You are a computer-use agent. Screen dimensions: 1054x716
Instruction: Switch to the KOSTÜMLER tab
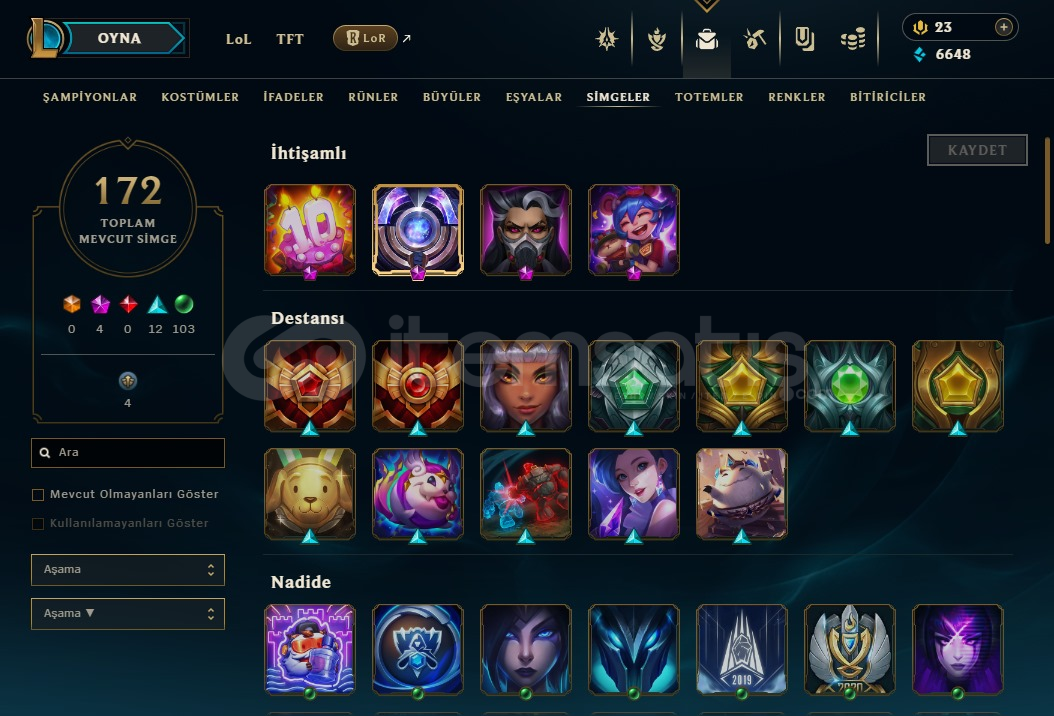[x=200, y=97]
